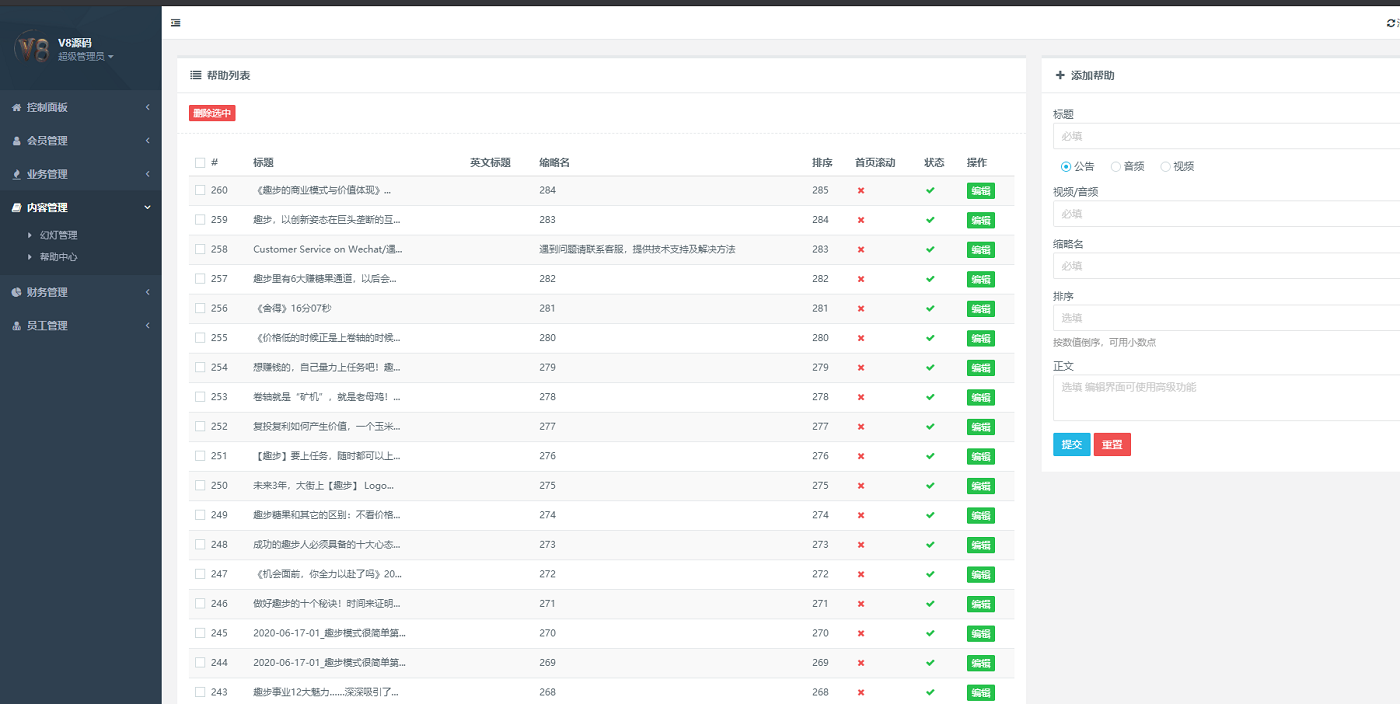The image size is (1400, 704).
Task: Choose the 视频 radio option
Action: click(x=1165, y=167)
